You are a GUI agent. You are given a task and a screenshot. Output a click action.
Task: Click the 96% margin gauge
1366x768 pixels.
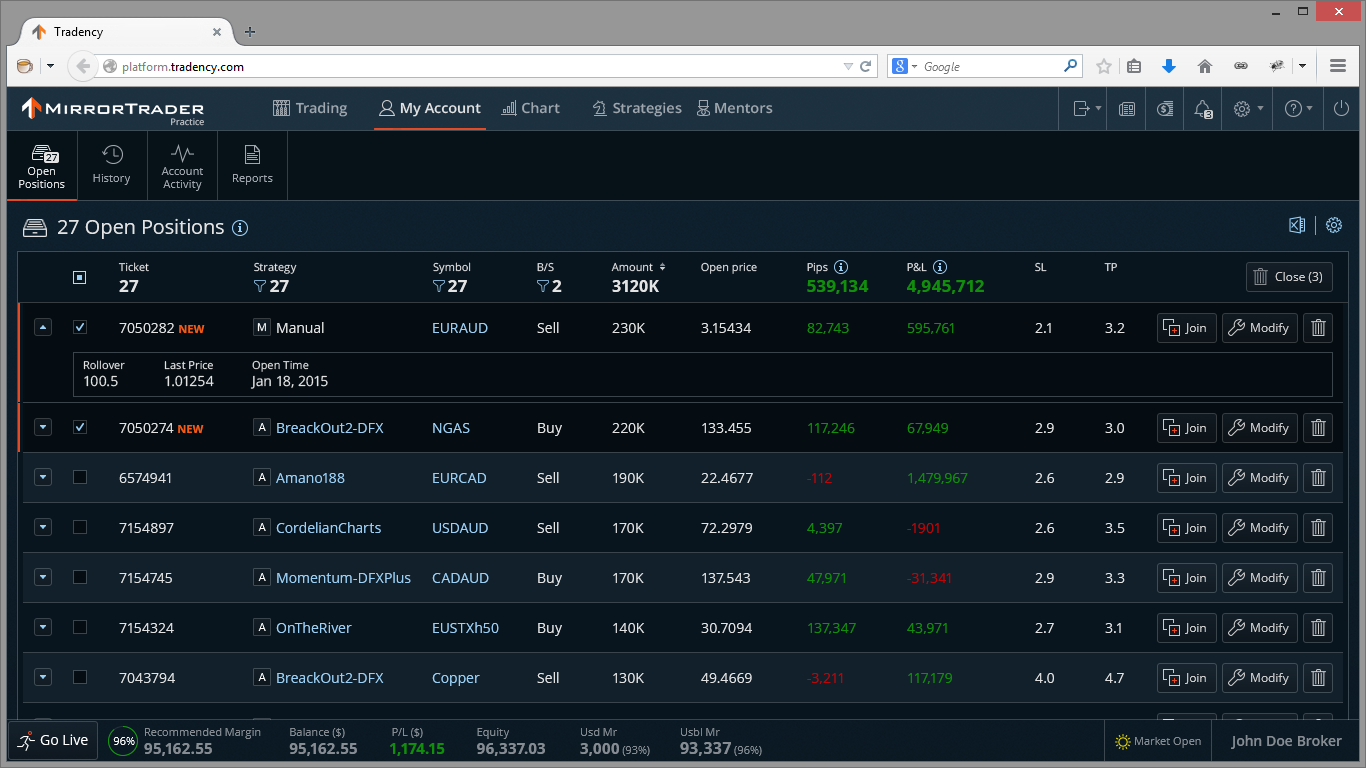123,741
